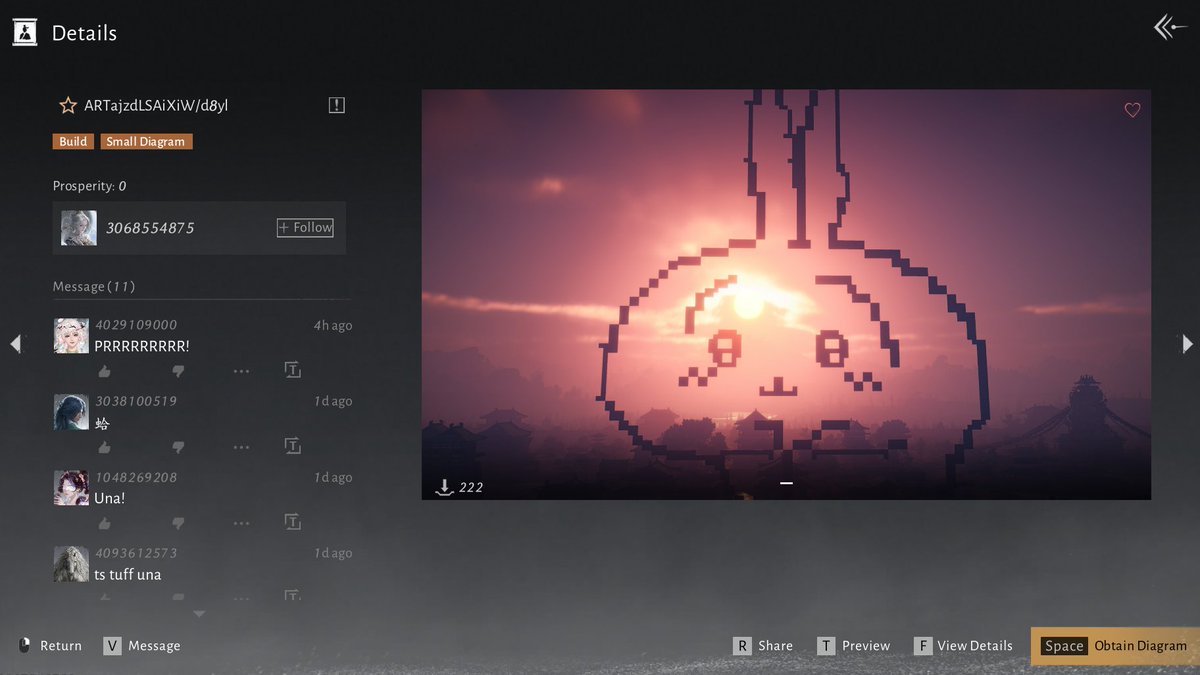
Task: Click the download count 222 icon
Action: (x=445, y=487)
